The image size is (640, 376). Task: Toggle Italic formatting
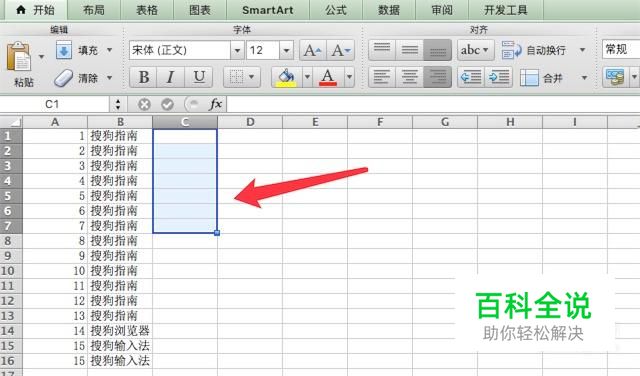point(171,77)
